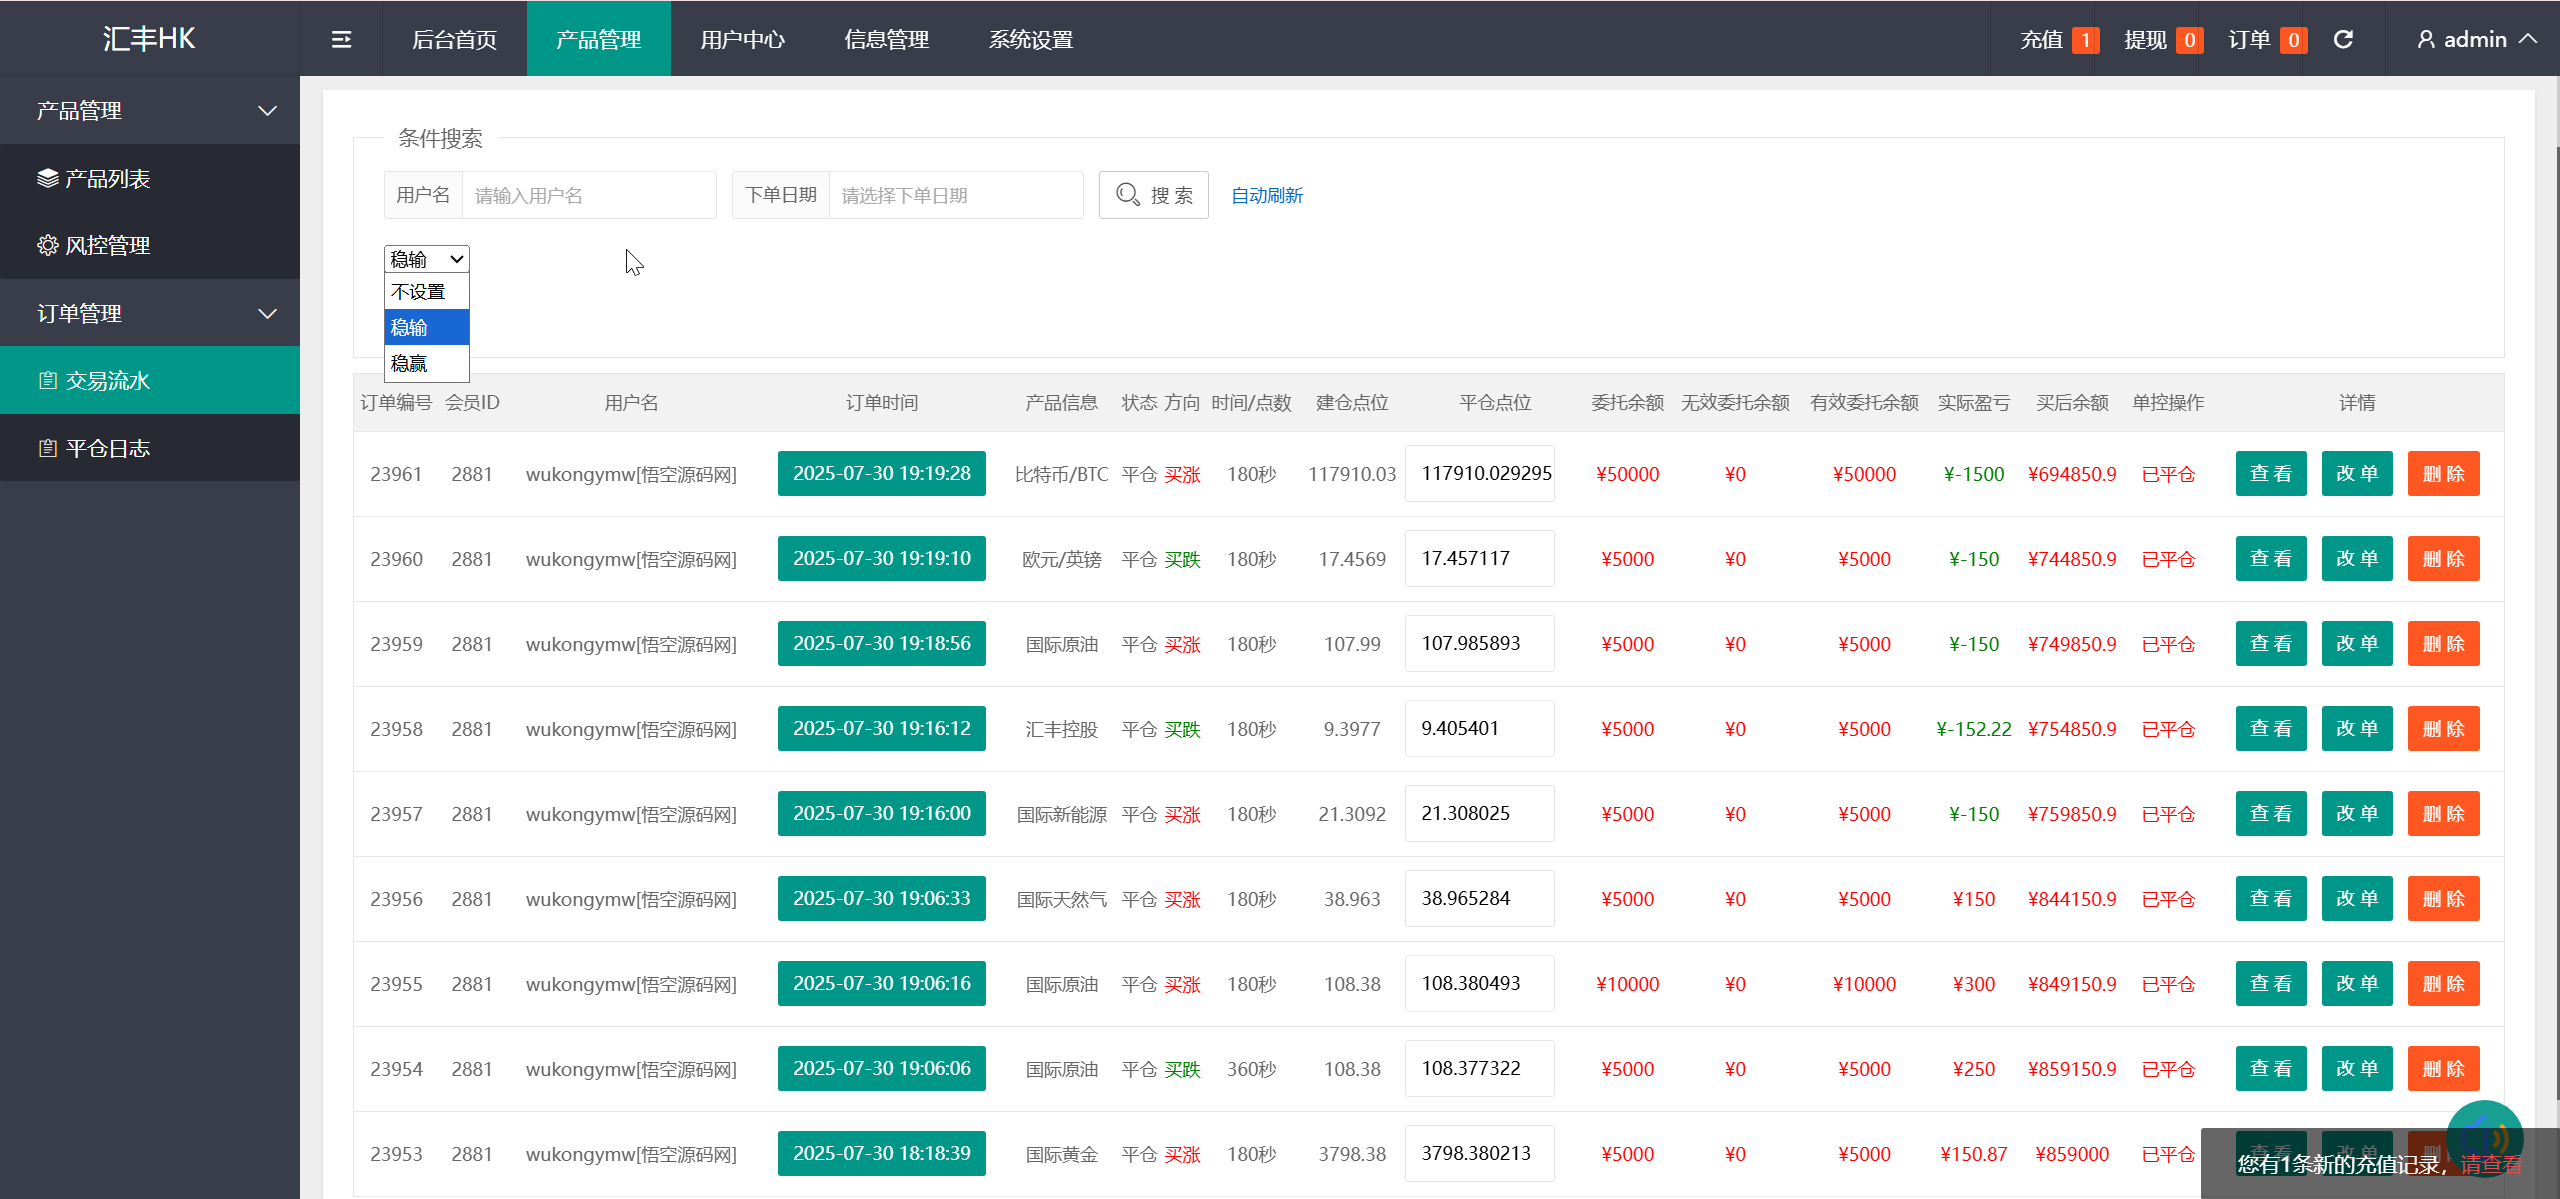Screen dimensions: 2560x1199
Task: Click the 订单 notification badge
Action: tap(2293, 40)
